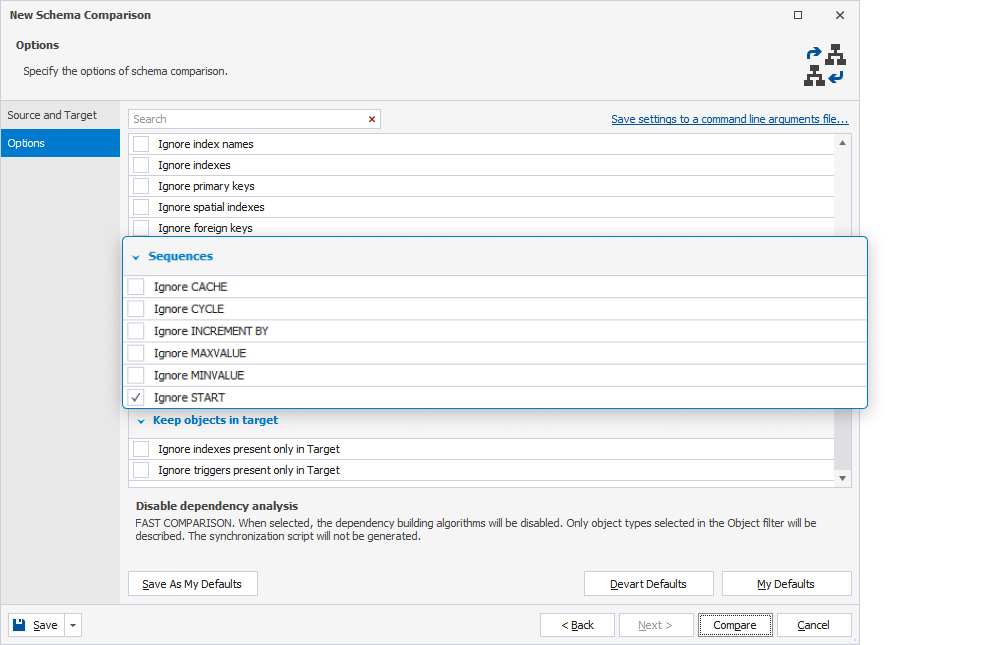The height and width of the screenshot is (645, 1000).
Task: Cancel the schema comparison wizard
Action: point(814,625)
